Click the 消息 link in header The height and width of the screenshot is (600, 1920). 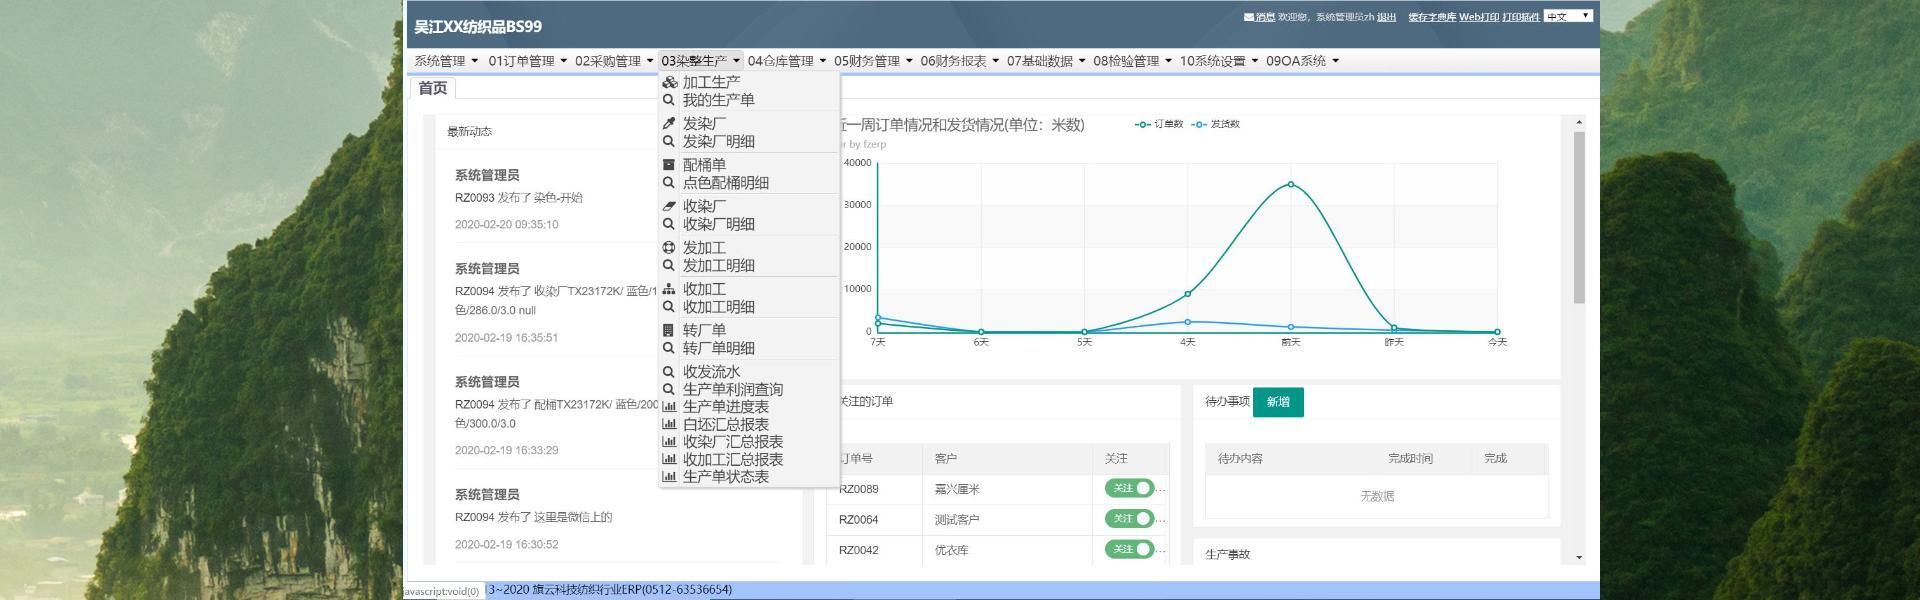(1265, 17)
